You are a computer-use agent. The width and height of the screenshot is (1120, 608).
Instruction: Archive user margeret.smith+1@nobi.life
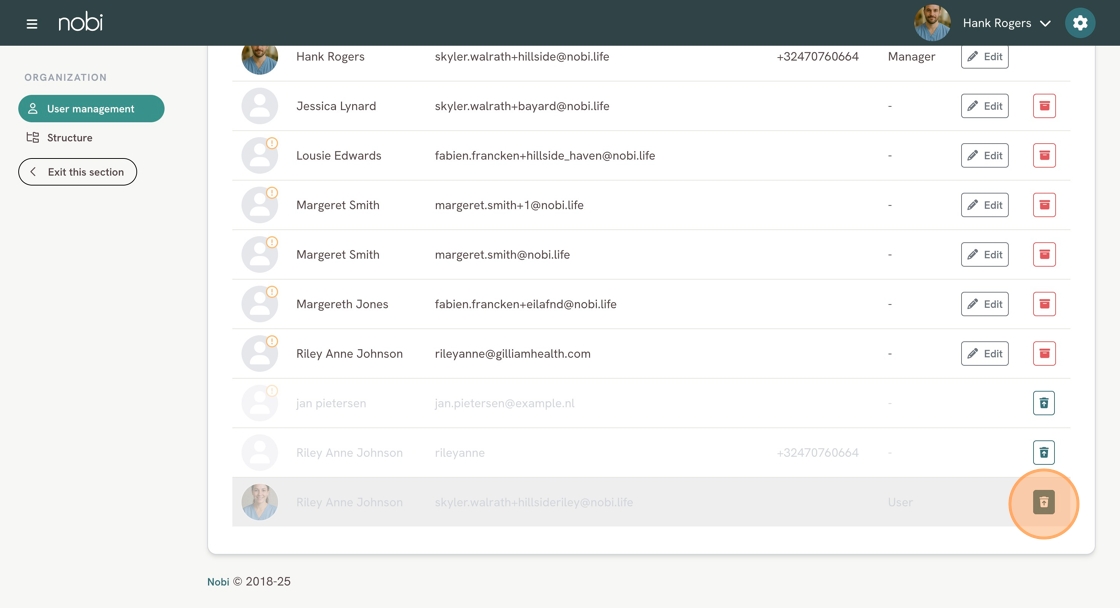pos(1044,205)
